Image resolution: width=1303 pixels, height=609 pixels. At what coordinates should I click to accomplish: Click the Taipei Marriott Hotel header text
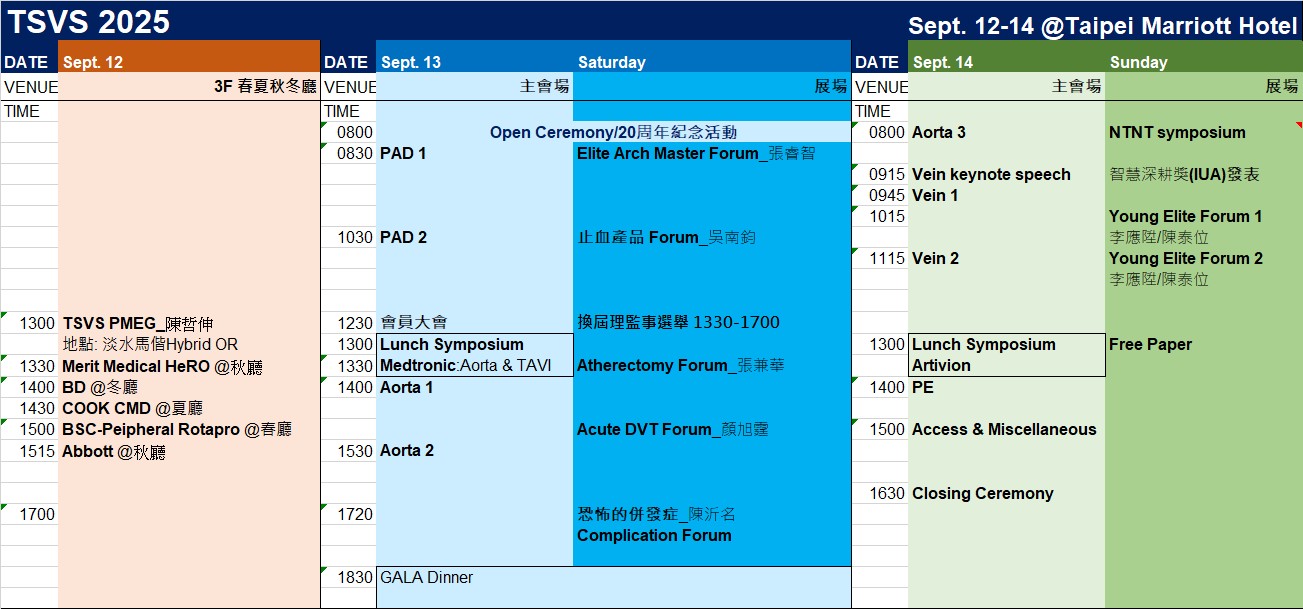(1102, 27)
